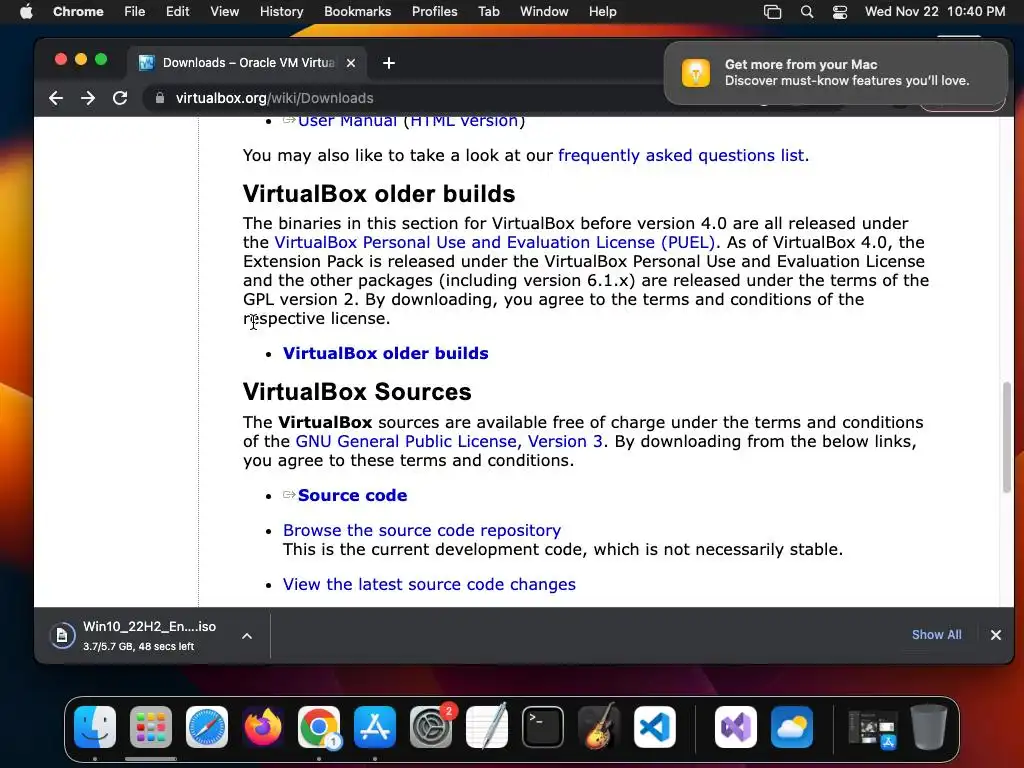Reload the VirtualBox downloads page
1024x768 pixels.
(x=120, y=98)
